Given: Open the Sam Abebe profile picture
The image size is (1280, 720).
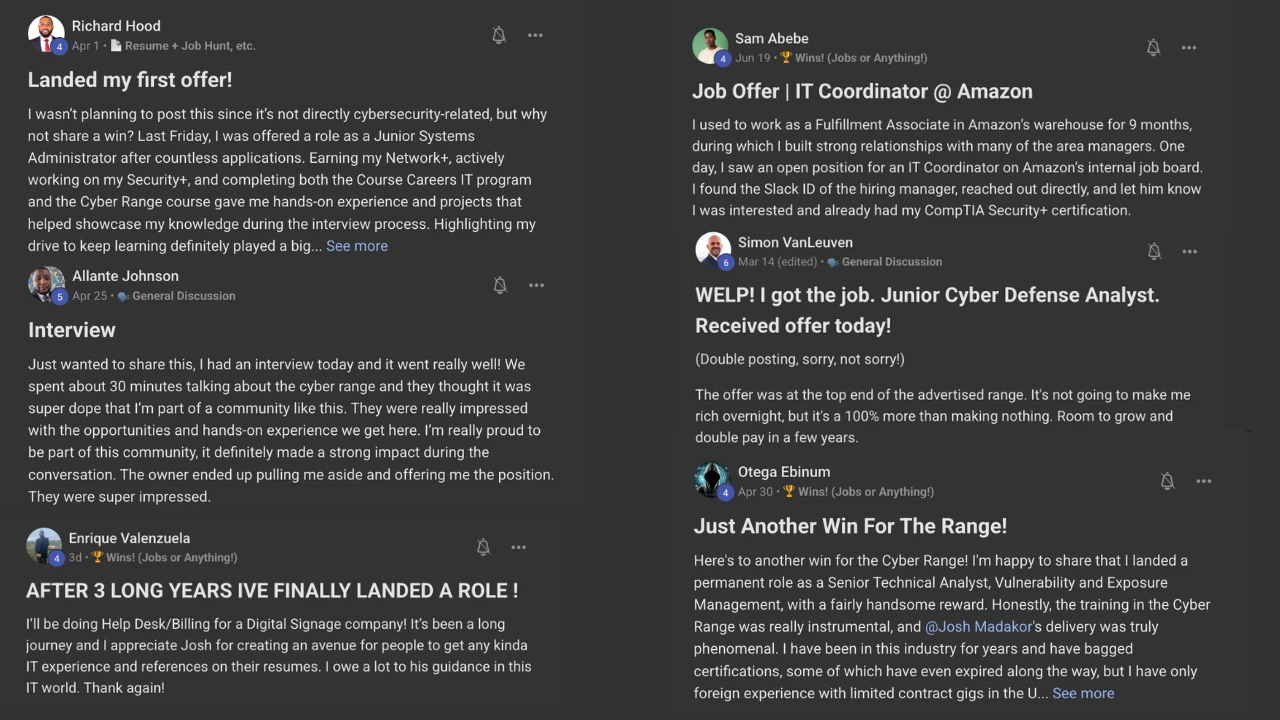Looking at the screenshot, I should coord(710,46).
